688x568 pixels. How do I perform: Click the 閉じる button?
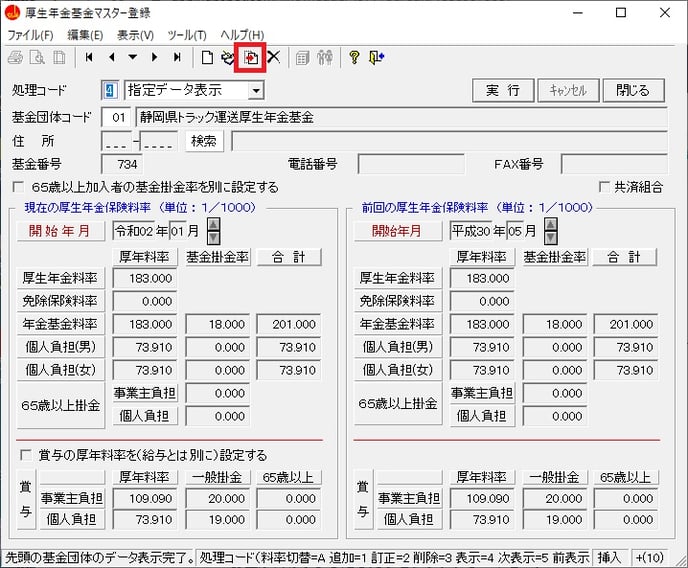(x=633, y=90)
